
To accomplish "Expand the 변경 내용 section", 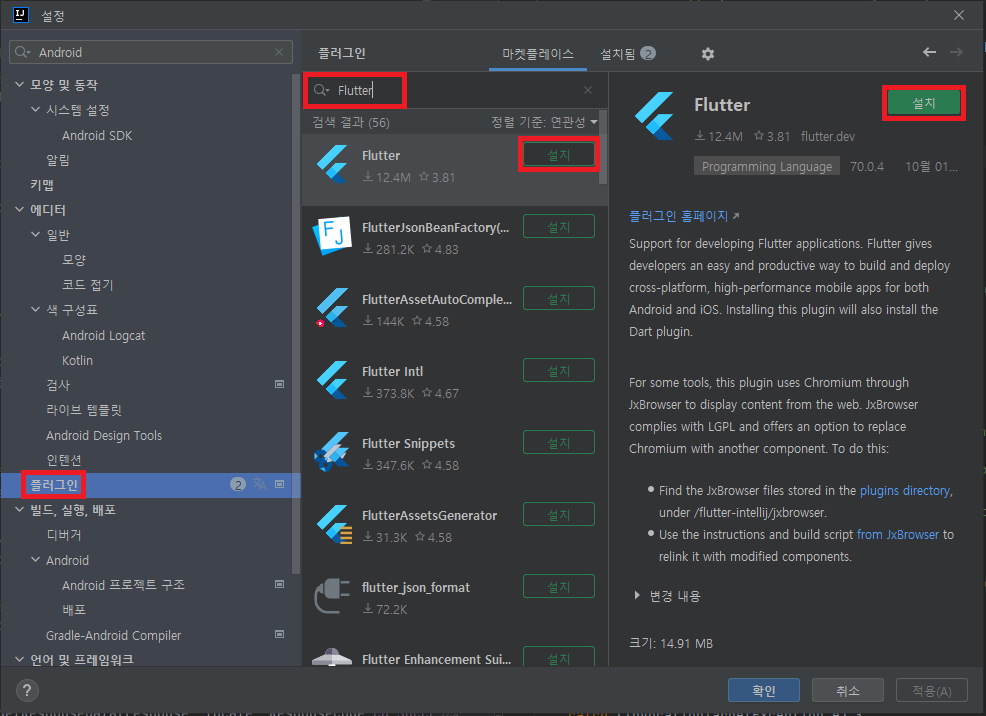I will point(637,595).
